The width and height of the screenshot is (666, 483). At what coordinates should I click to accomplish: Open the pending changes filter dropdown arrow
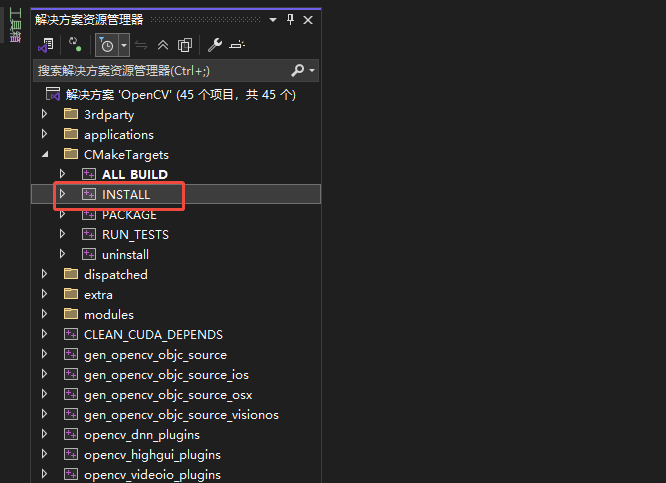tap(123, 45)
